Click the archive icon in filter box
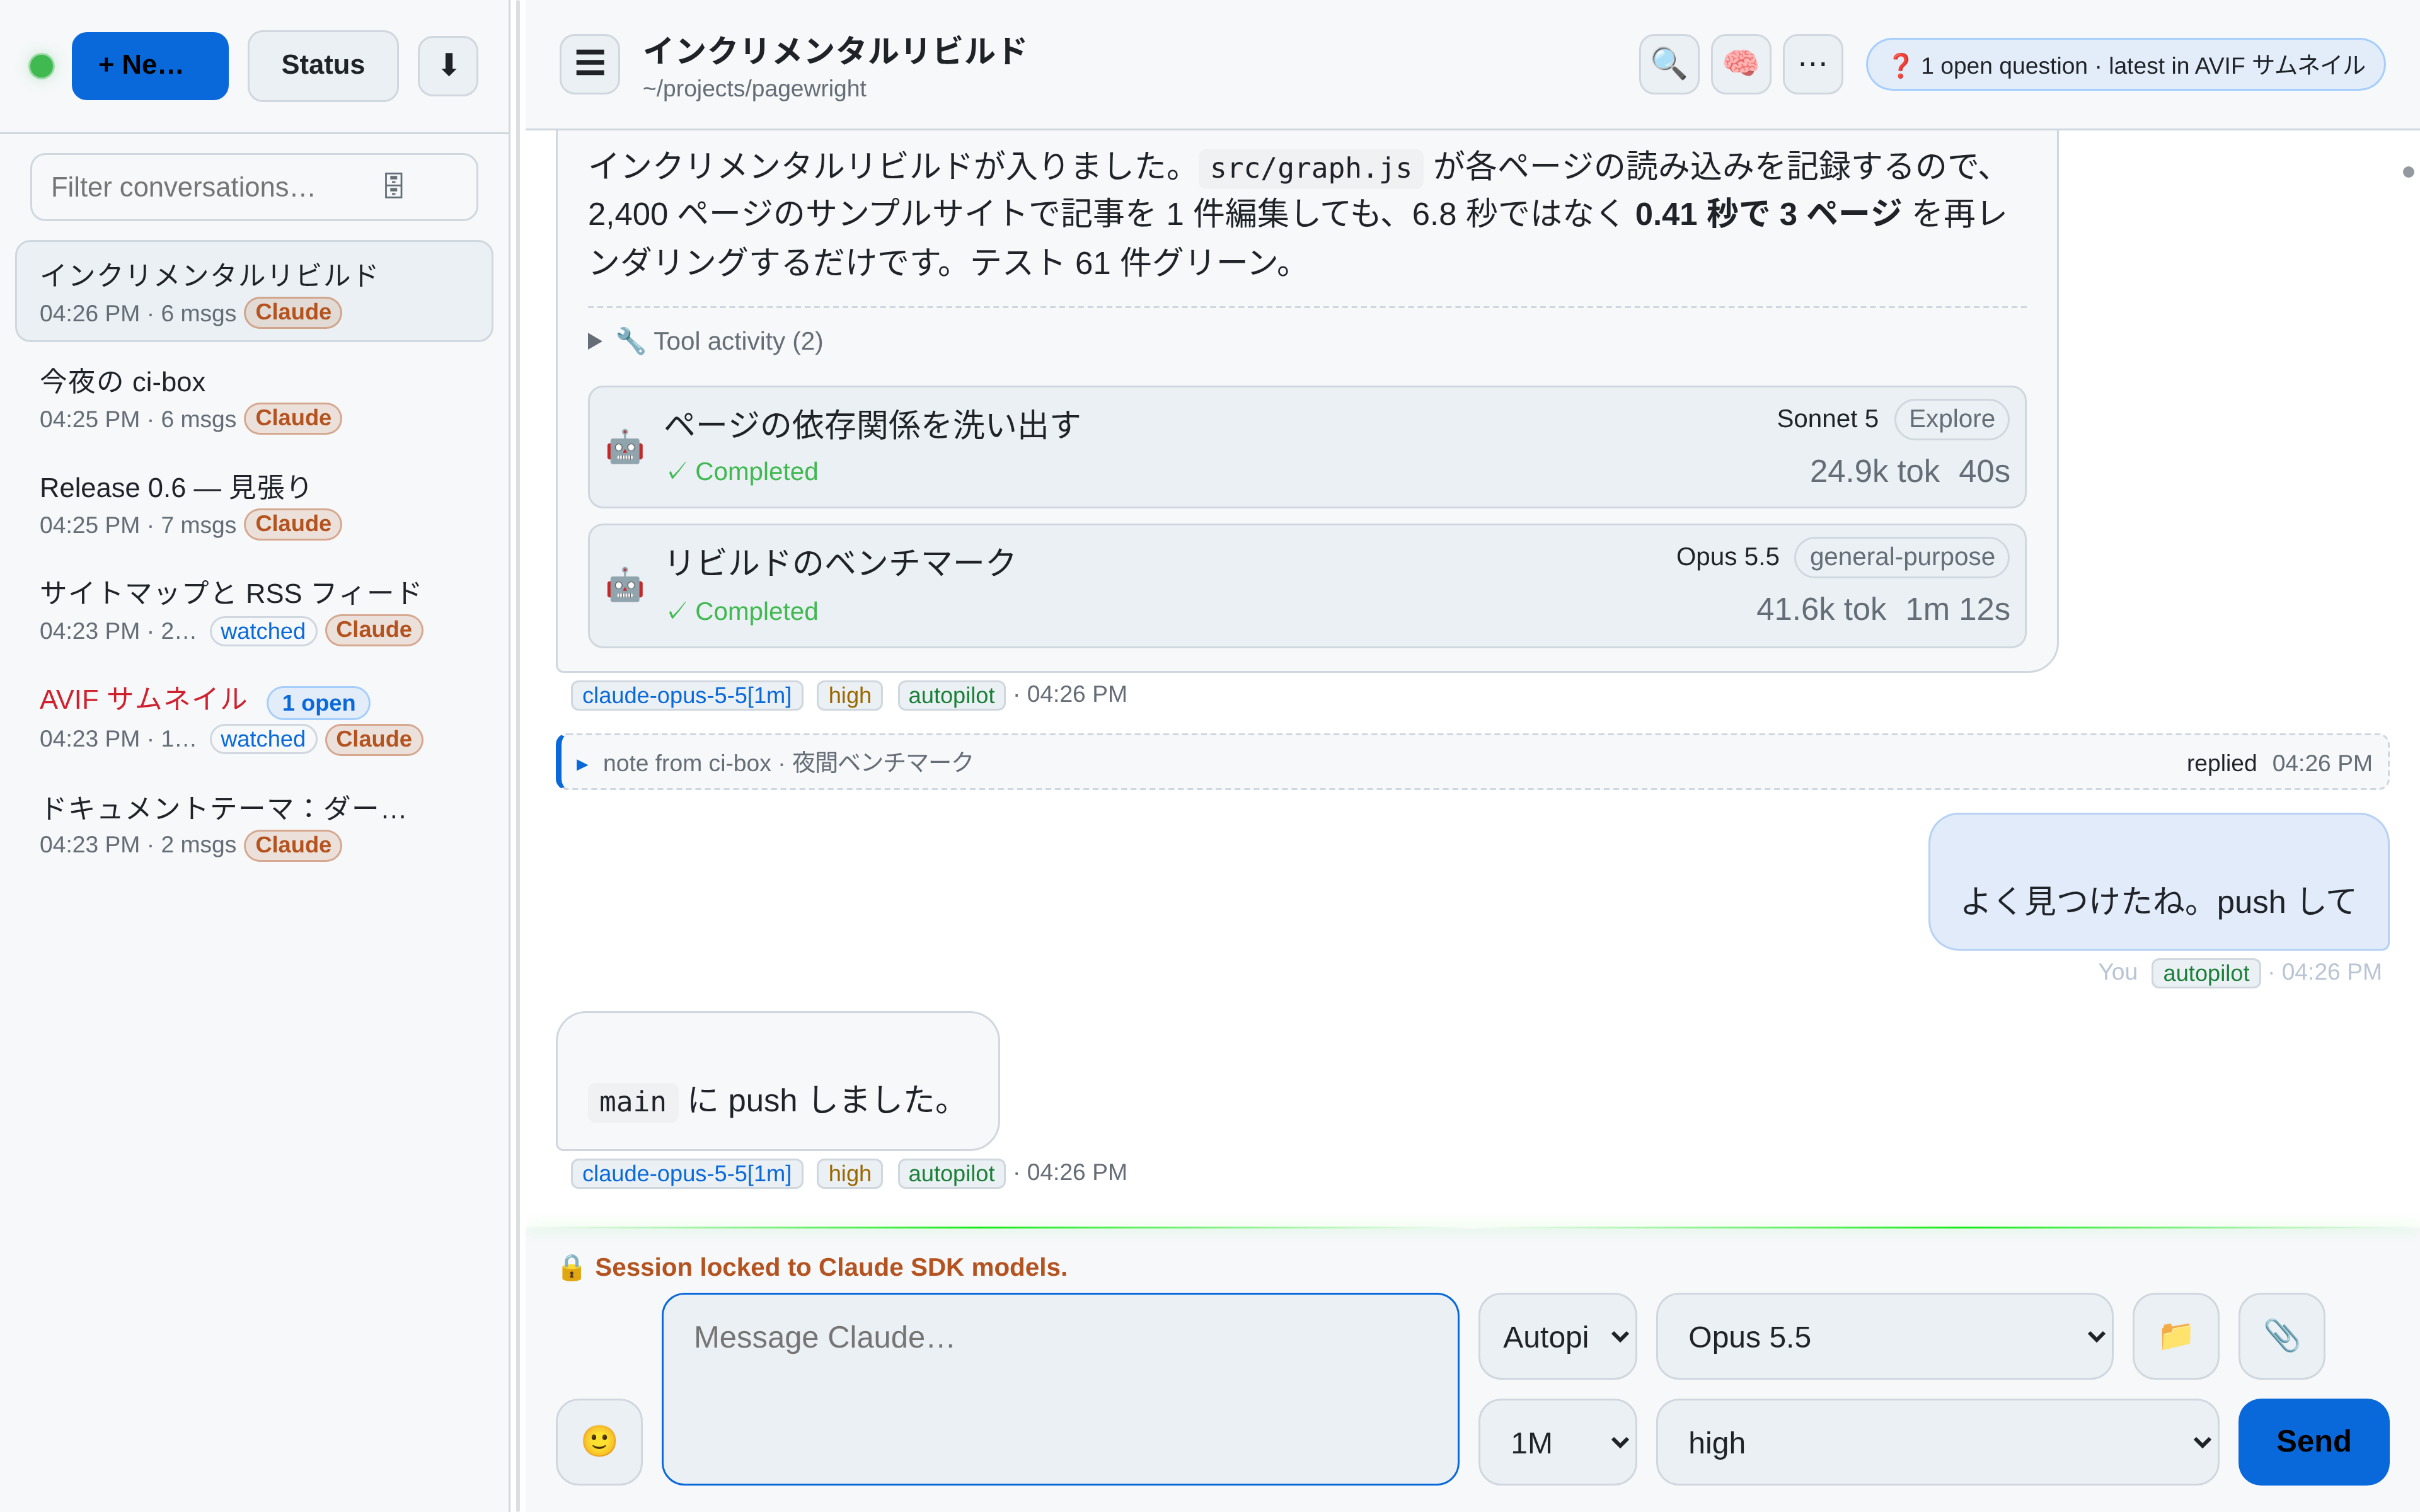Image resolution: width=2420 pixels, height=1512 pixels. click(393, 186)
